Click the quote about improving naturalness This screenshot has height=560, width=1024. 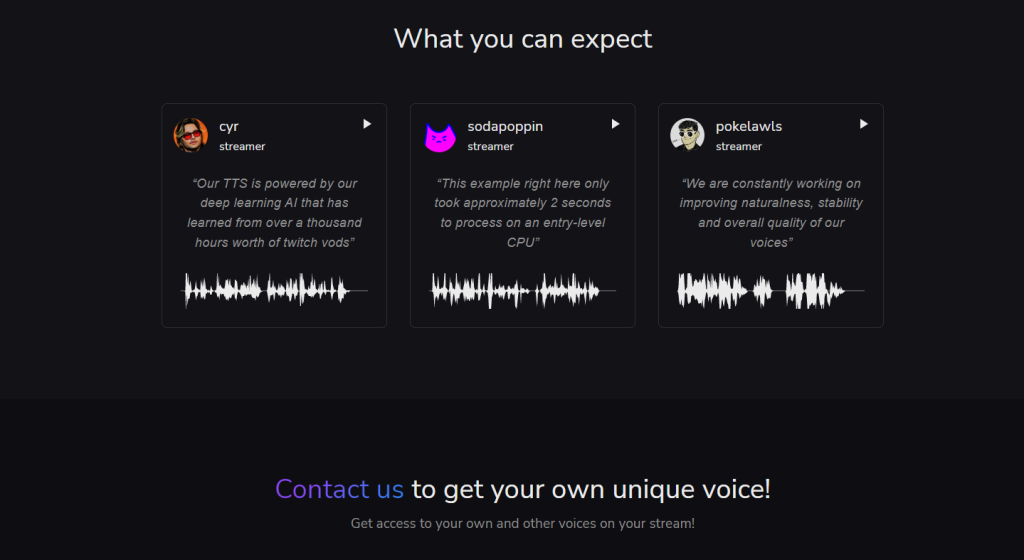coord(770,213)
